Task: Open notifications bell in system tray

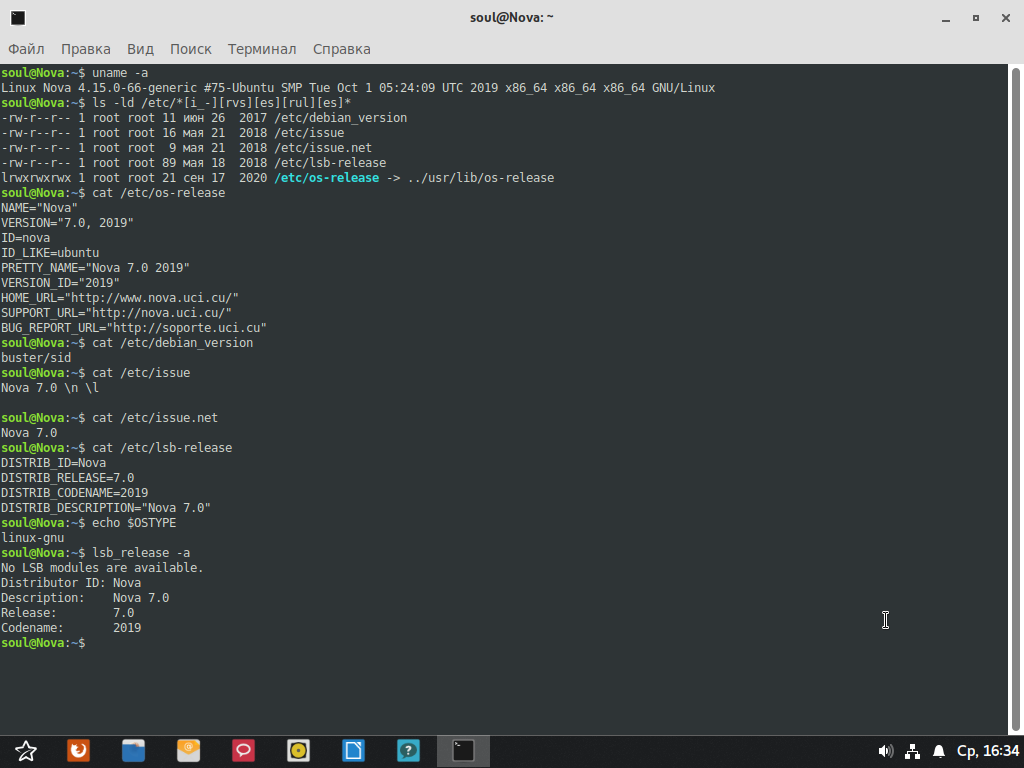Action: coord(938,751)
